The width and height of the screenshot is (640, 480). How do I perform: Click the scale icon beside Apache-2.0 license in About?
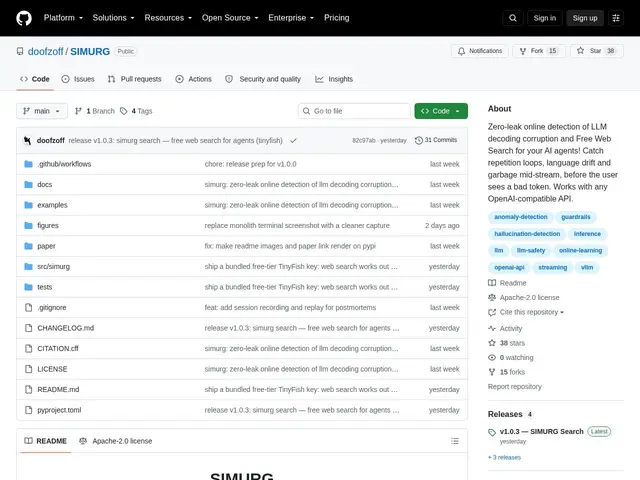coord(492,298)
